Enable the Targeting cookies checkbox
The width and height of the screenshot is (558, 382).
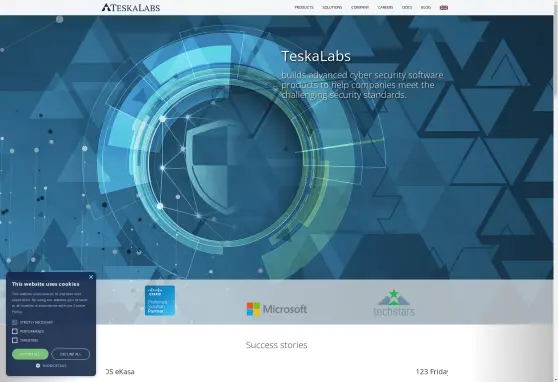[x=15, y=340]
